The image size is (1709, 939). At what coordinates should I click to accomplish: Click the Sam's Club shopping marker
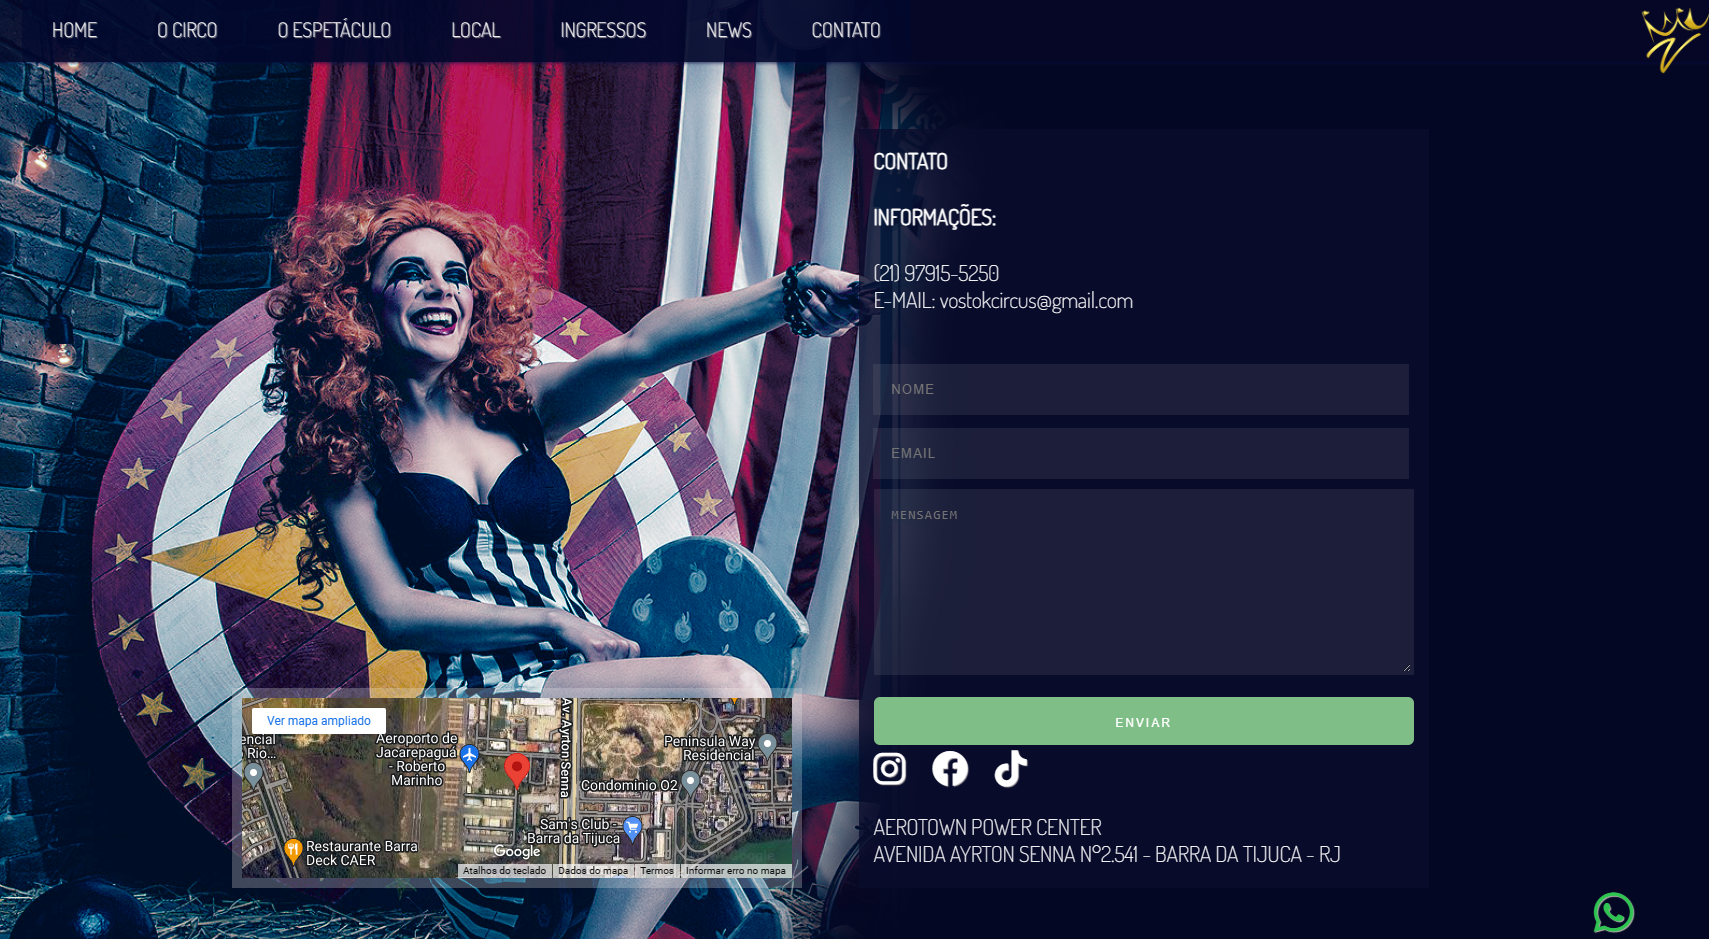tap(632, 828)
